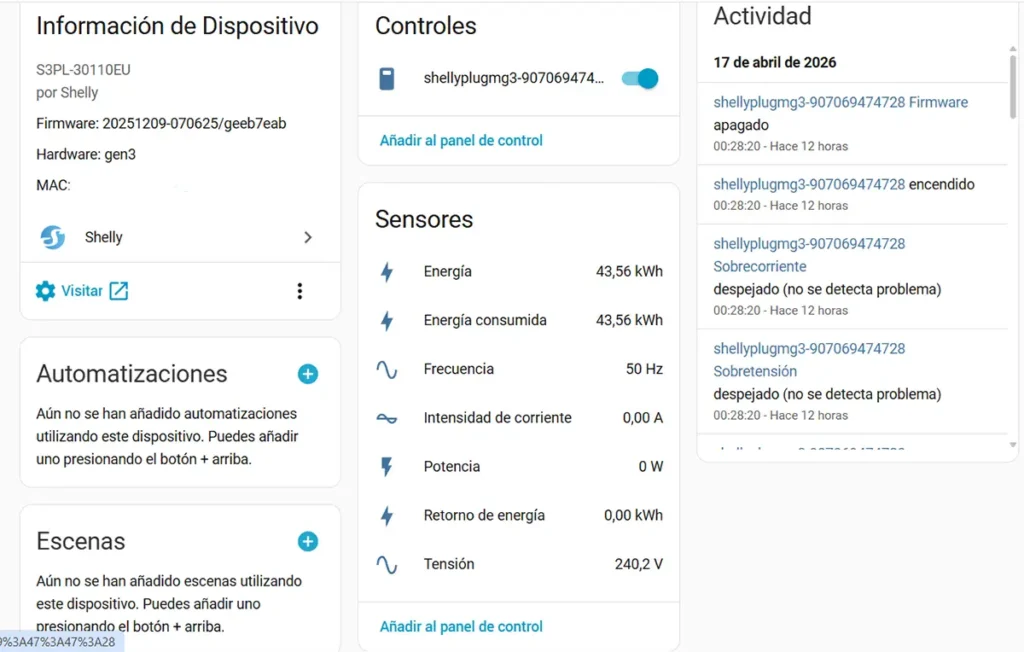Open the Tensión sensor row
This screenshot has height=652, width=1024.
coord(518,564)
